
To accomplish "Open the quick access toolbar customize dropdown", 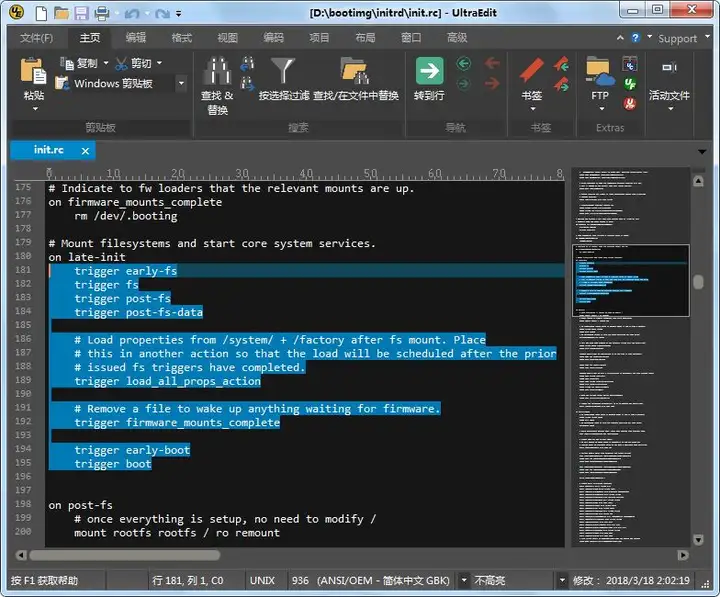I will 179,14.
